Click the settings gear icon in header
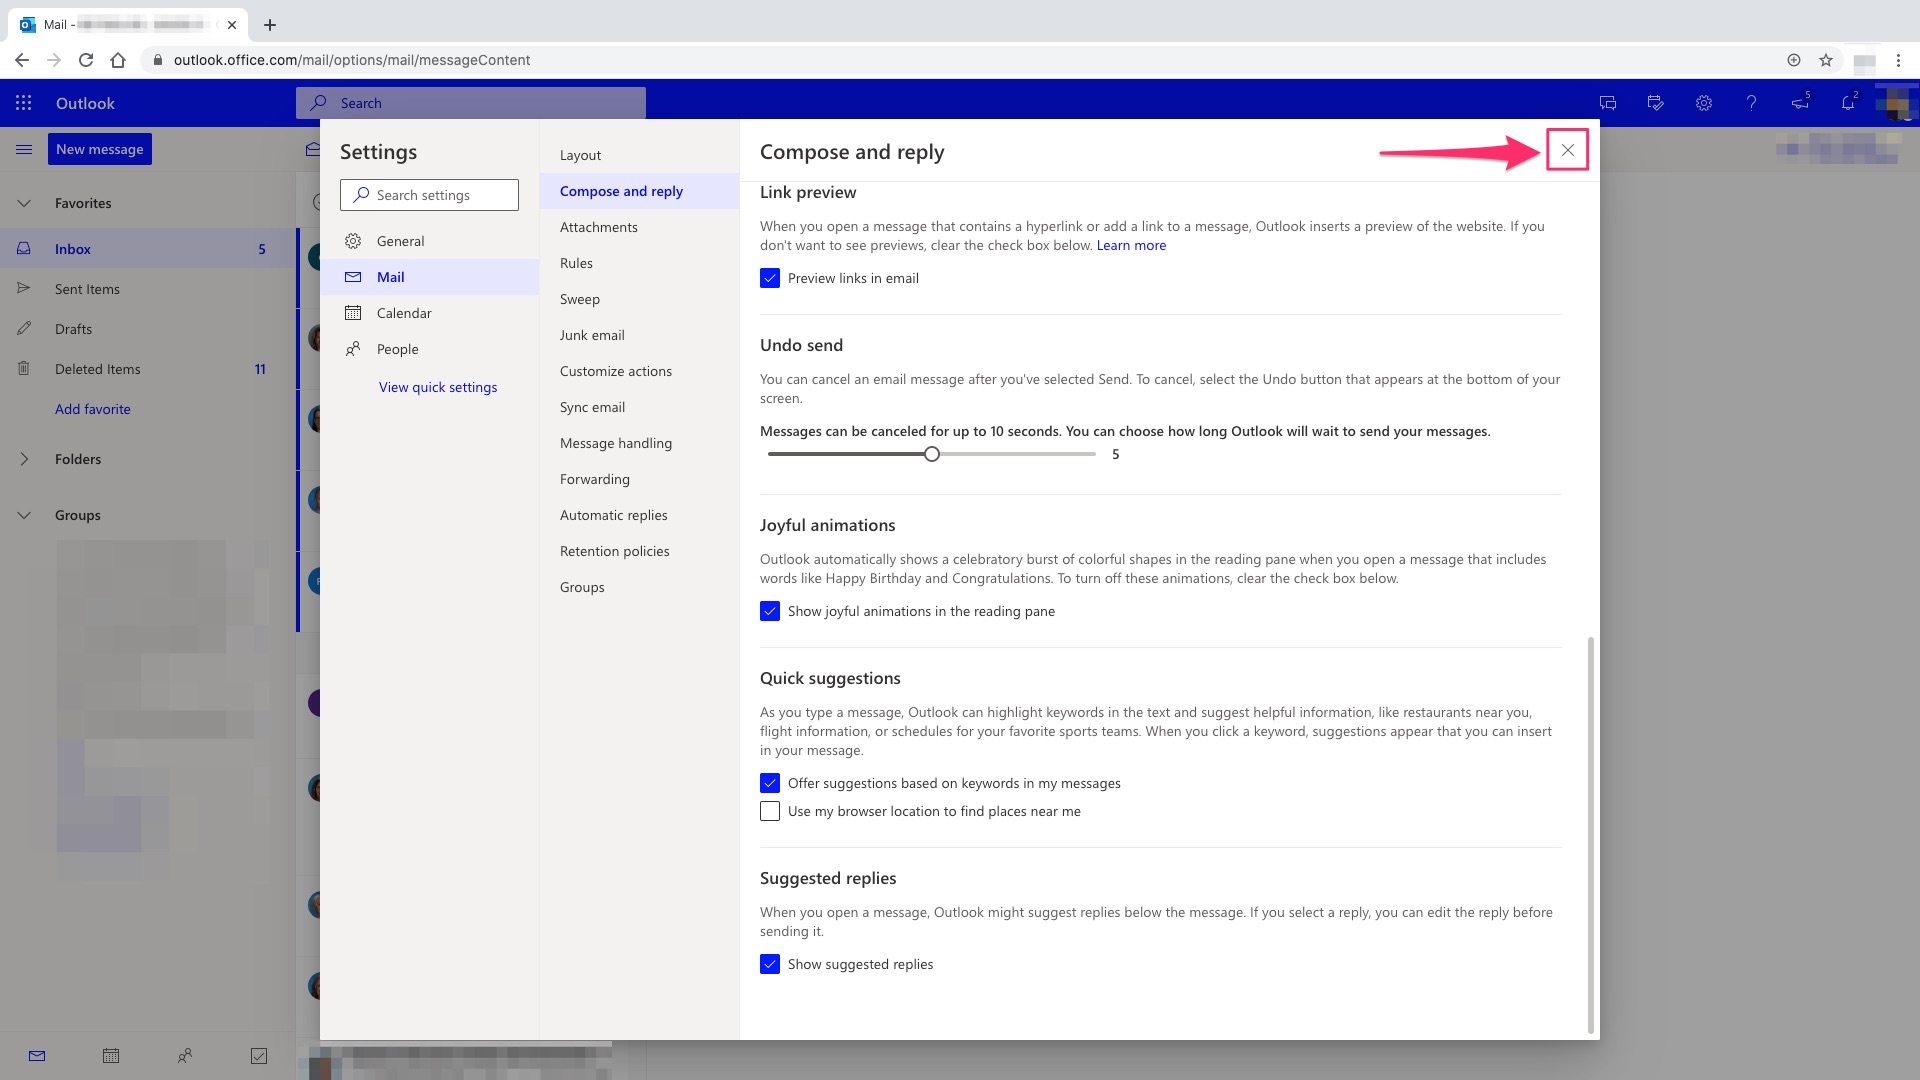This screenshot has width=1920, height=1080. 1704,103
